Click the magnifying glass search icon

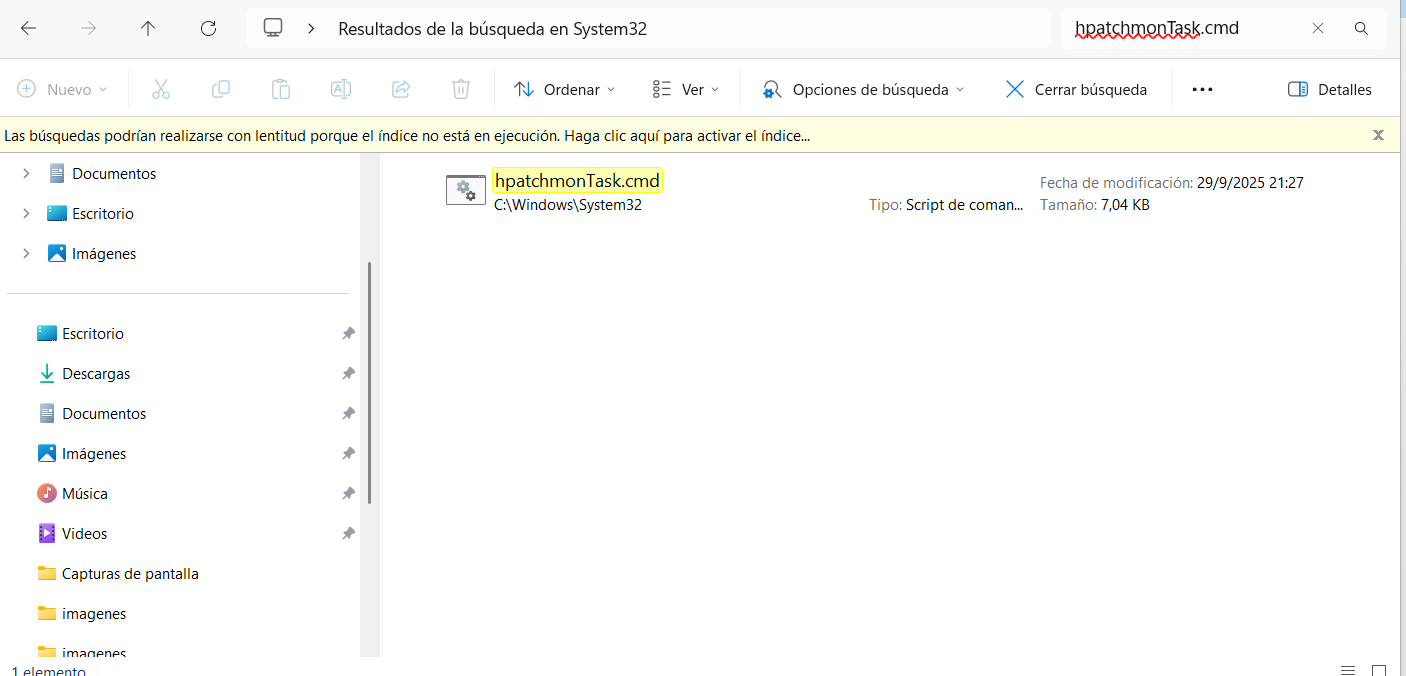coord(1361,29)
